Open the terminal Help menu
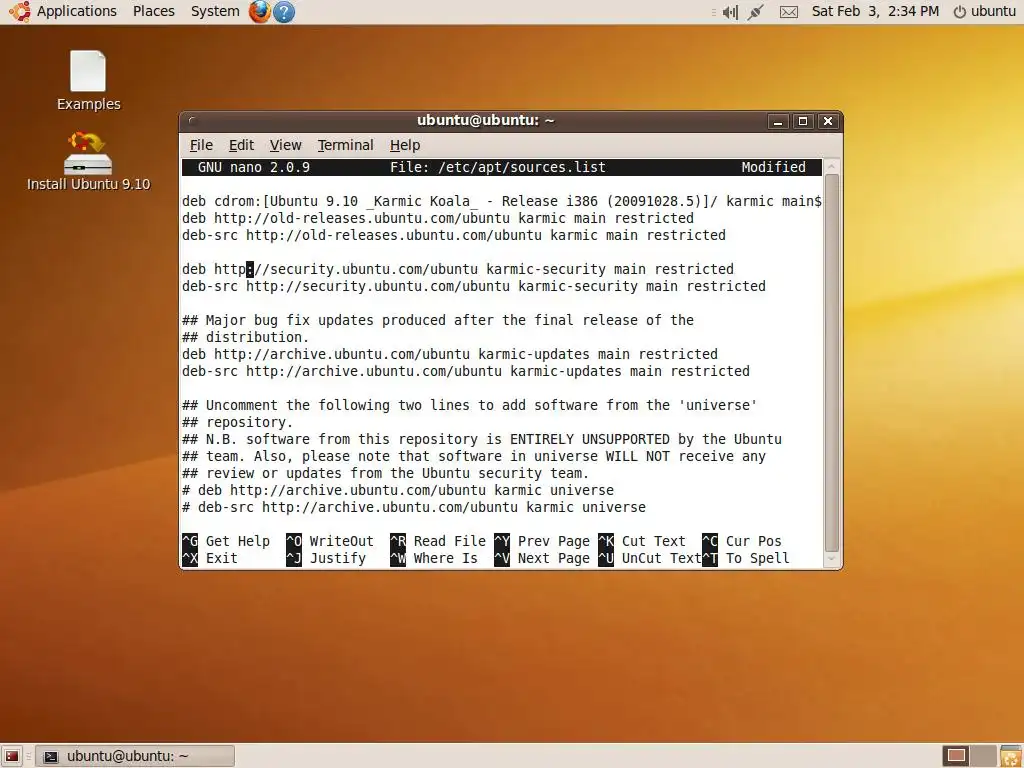The width and height of the screenshot is (1024, 768). pos(405,145)
